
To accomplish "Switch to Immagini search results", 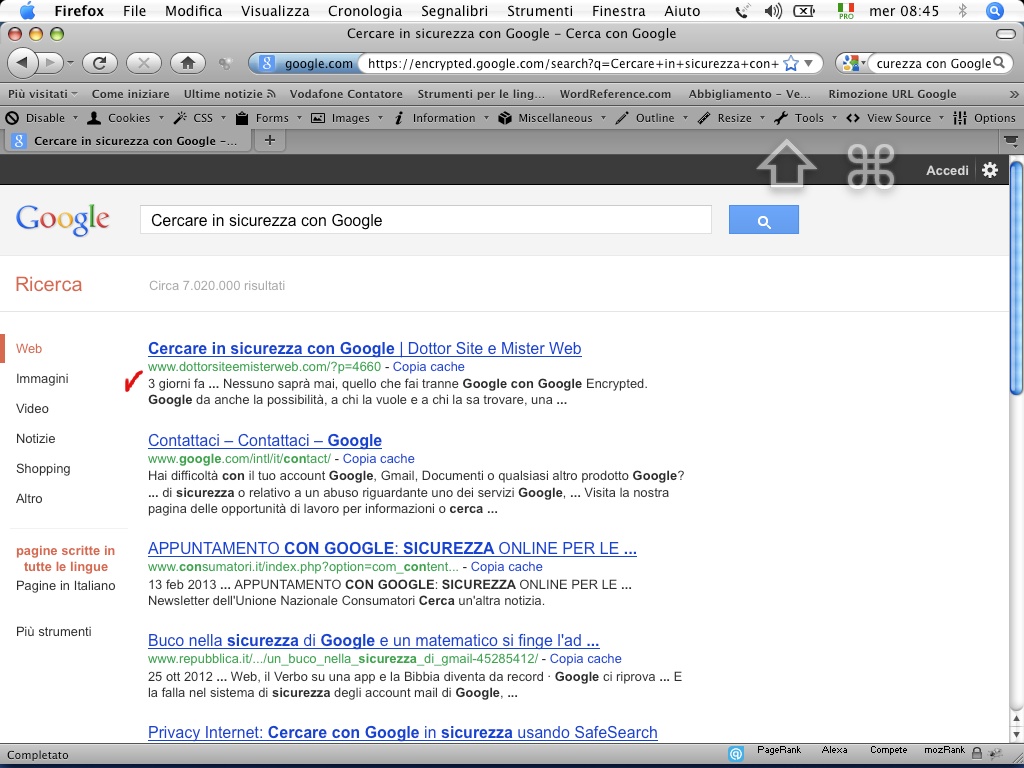I will coord(42,379).
